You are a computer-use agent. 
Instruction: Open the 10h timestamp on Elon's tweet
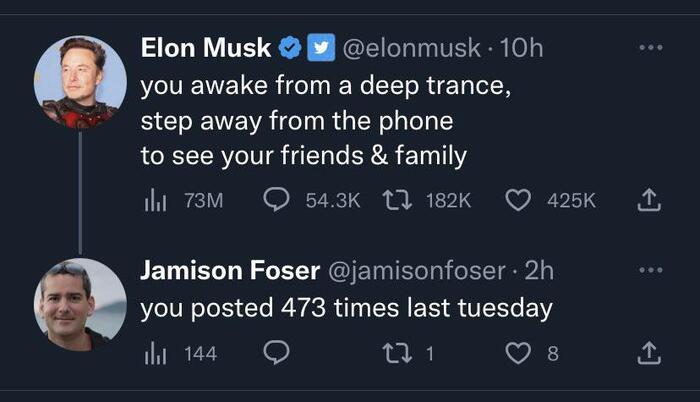pyautogui.click(x=520, y=47)
